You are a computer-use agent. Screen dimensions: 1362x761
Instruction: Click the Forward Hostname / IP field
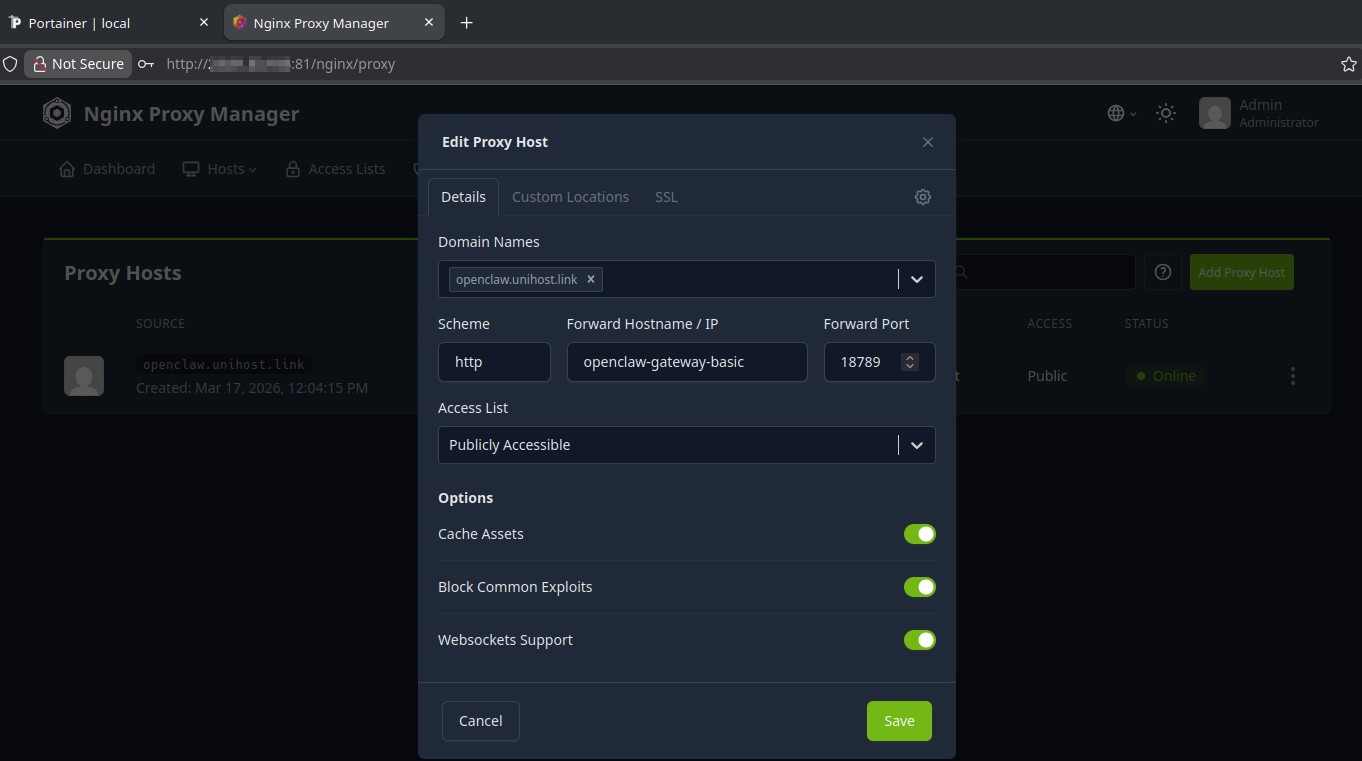point(687,362)
